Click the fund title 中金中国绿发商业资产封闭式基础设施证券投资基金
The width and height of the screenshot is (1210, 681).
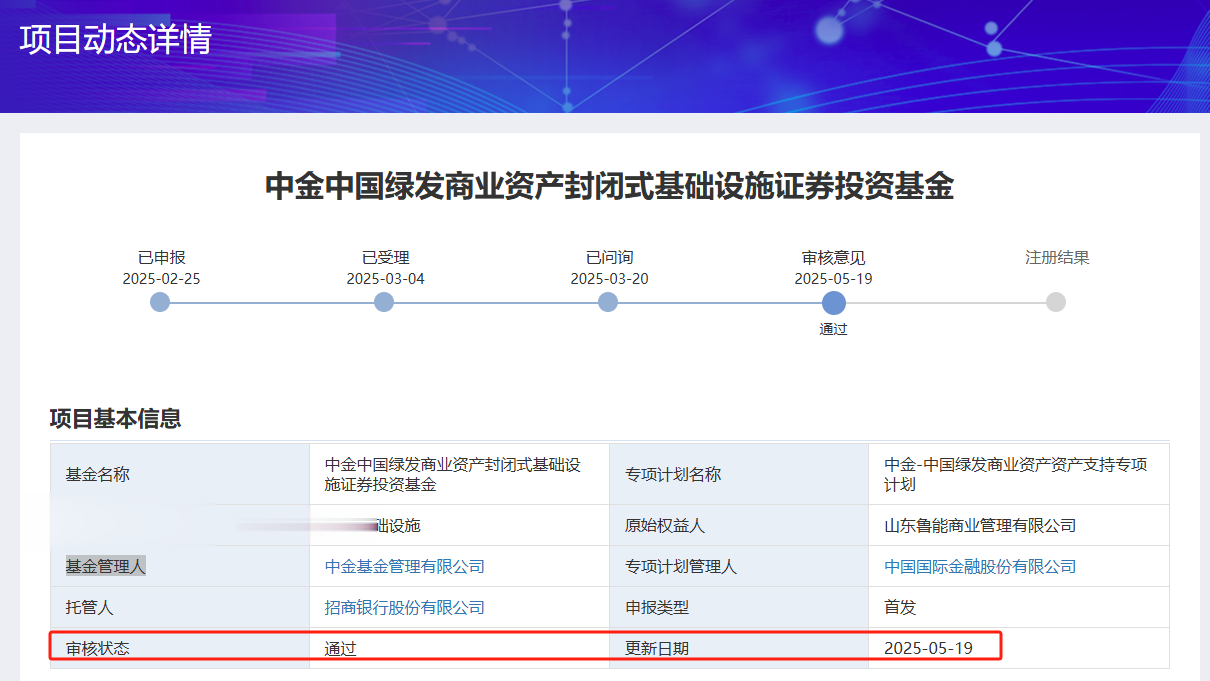point(609,186)
